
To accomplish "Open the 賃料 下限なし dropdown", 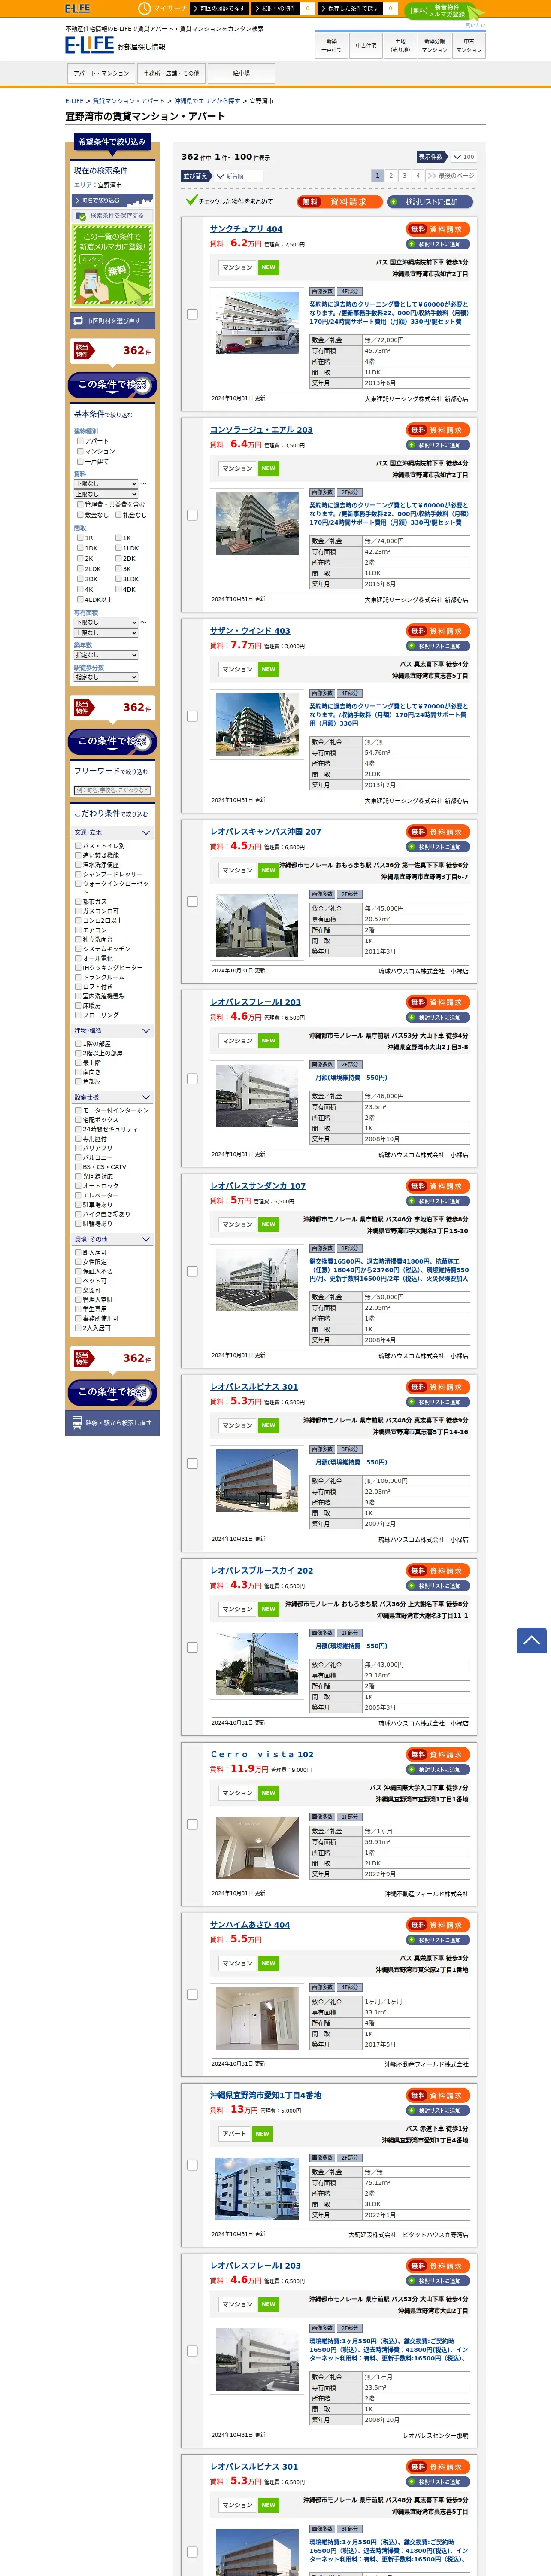I will pyautogui.click(x=106, y=484).
